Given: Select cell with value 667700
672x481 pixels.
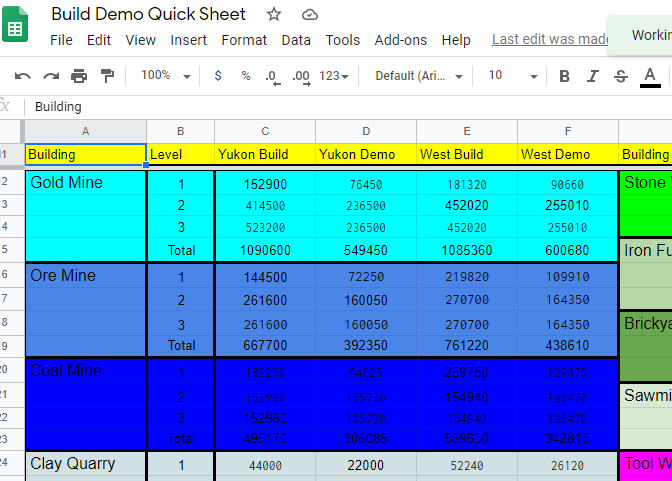Looking at the screenshot, I should [265, 345].
